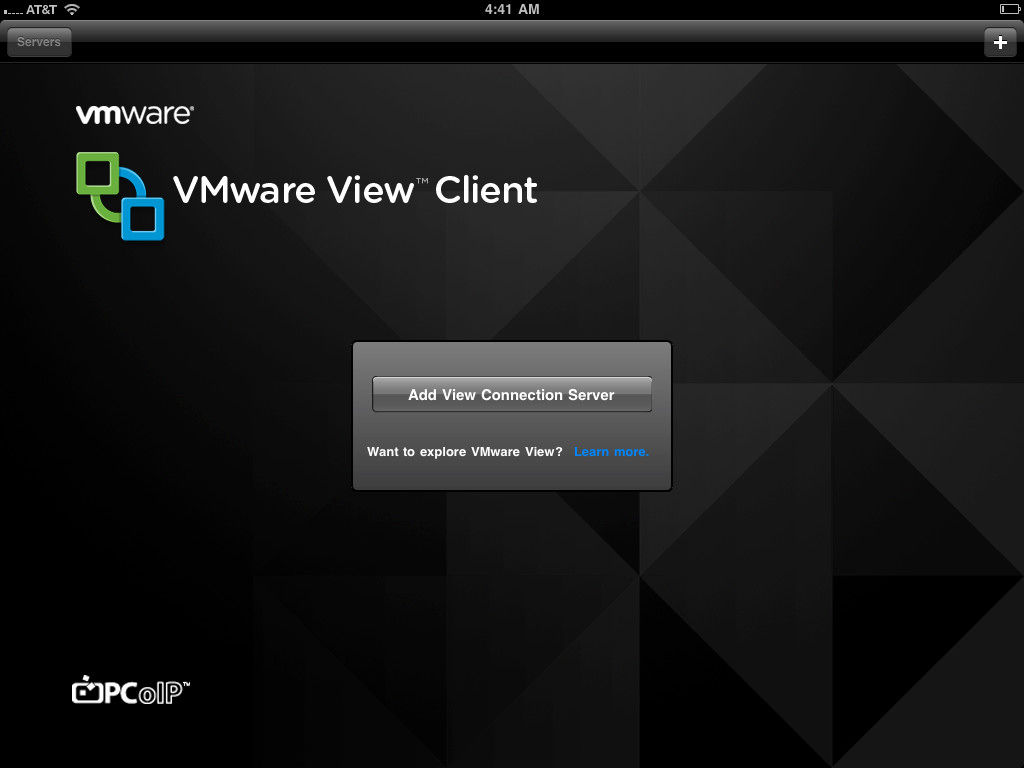Click 'Want to explore VMware View?' text
Viewport: 1024px width, 768px height.
click(464, 452)
